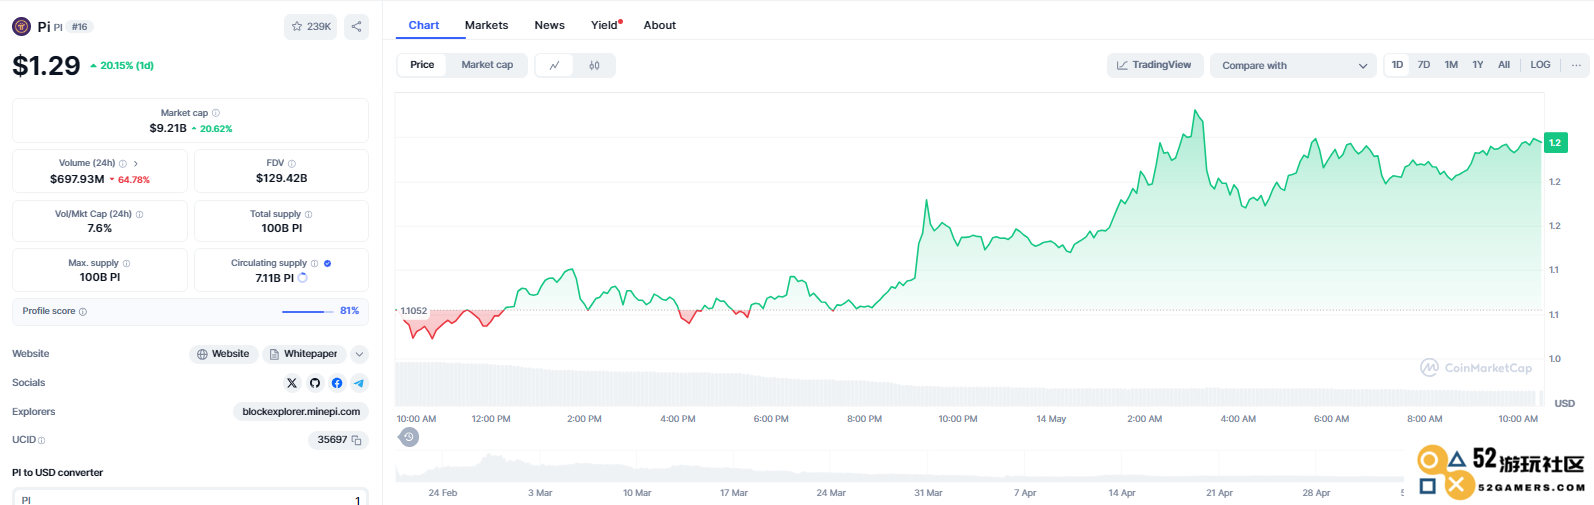Click the $129.42B FDV value

[282, 178]
